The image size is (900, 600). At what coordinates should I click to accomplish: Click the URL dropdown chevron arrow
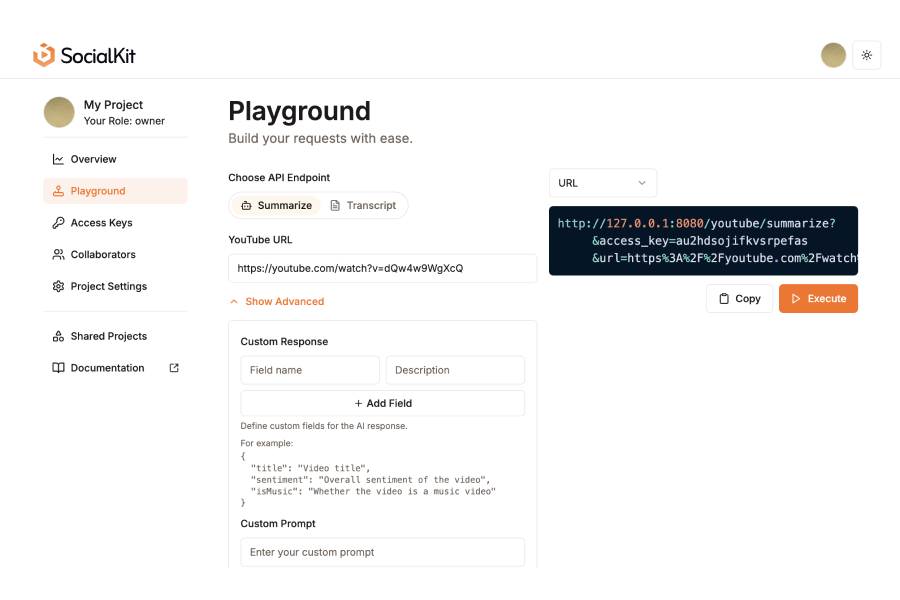pos(642,183)
